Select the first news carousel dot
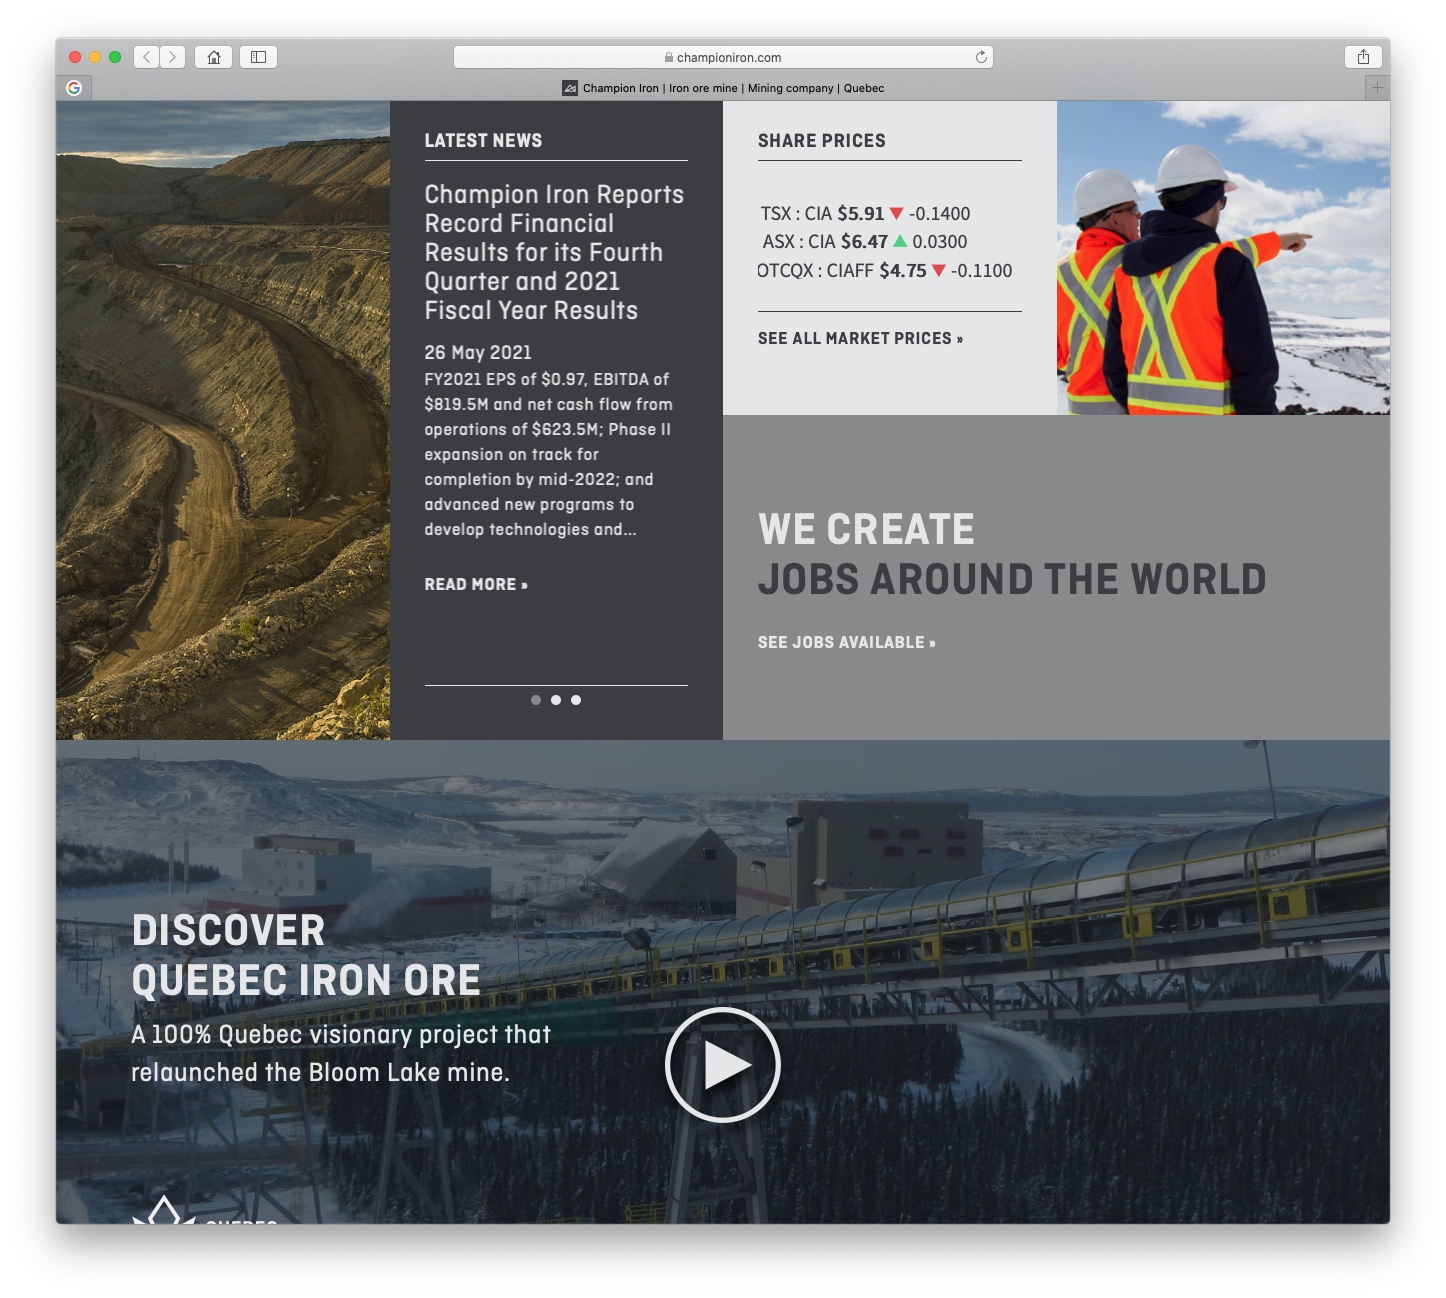 (536, 700)
